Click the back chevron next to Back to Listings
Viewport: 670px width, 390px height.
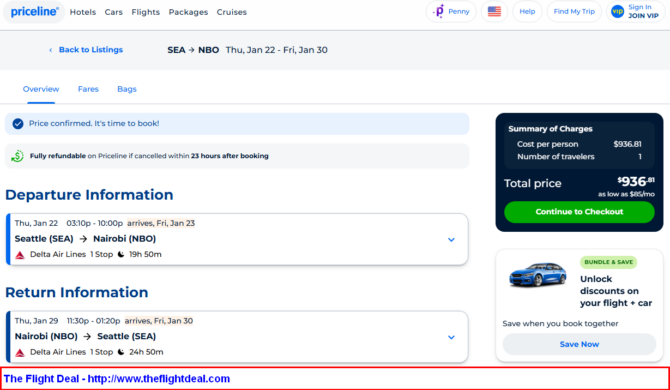(50, 50)
